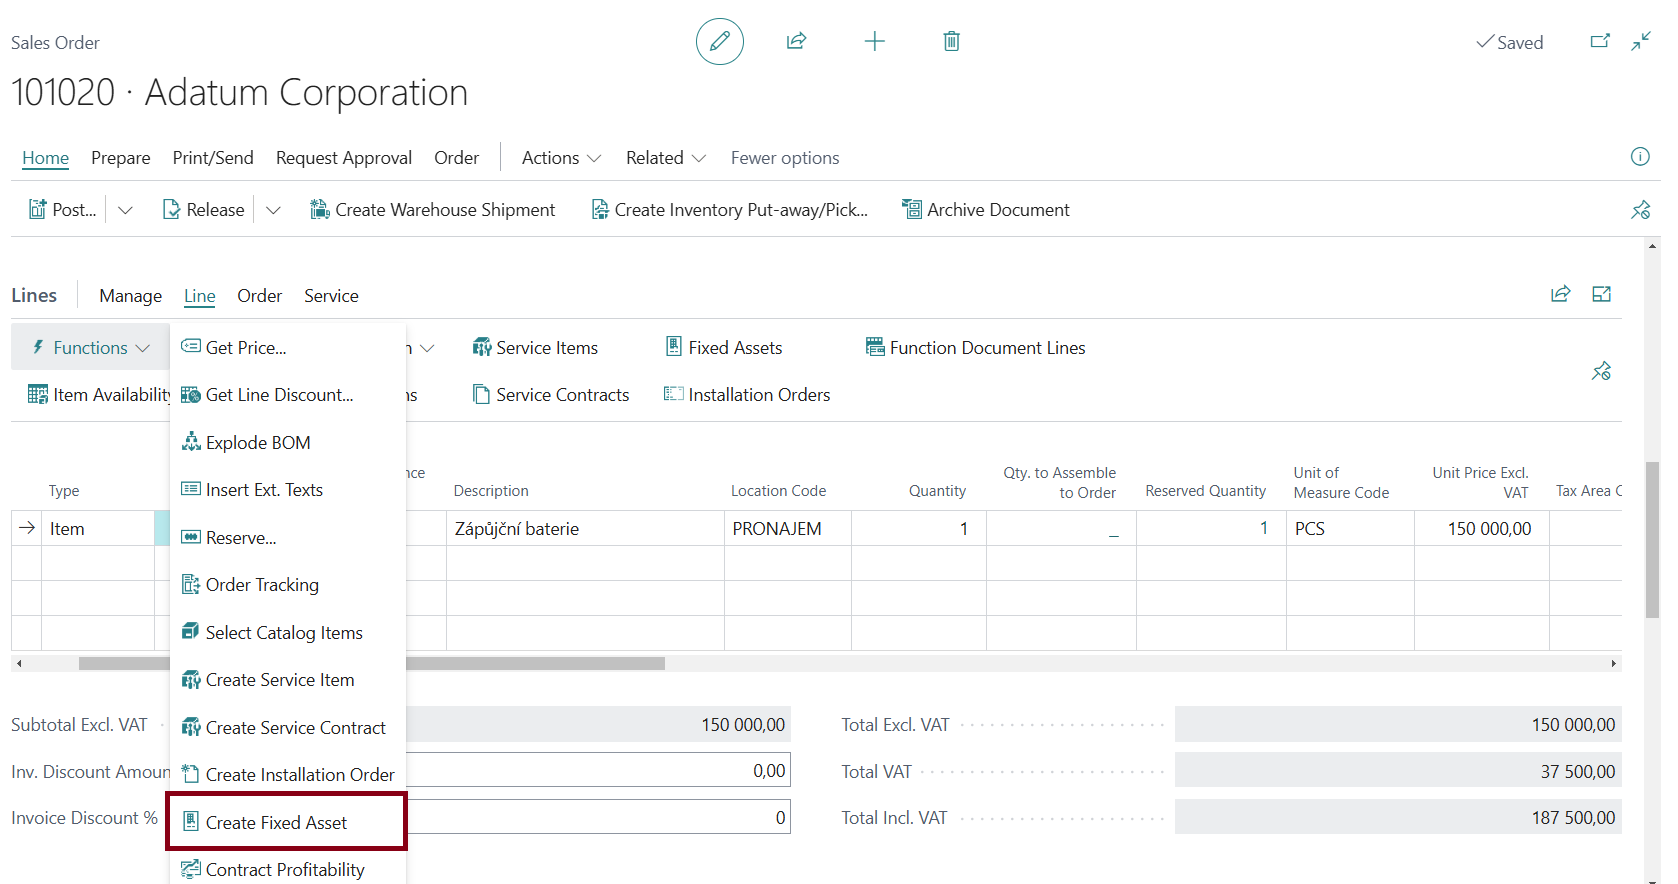Click the plus icon to create new order
The height and width of the screenshot is (884, 1678).
(874, 41)
